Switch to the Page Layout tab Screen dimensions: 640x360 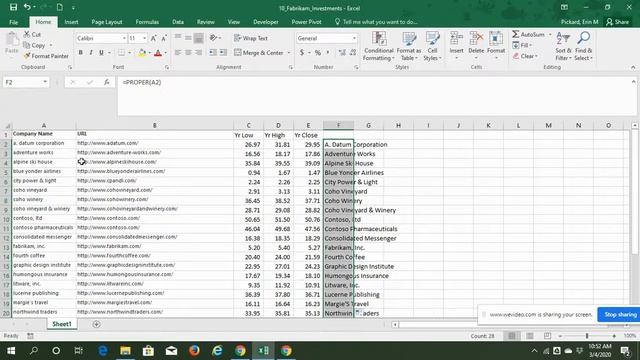pyautogui.click(x=107, y=22)
